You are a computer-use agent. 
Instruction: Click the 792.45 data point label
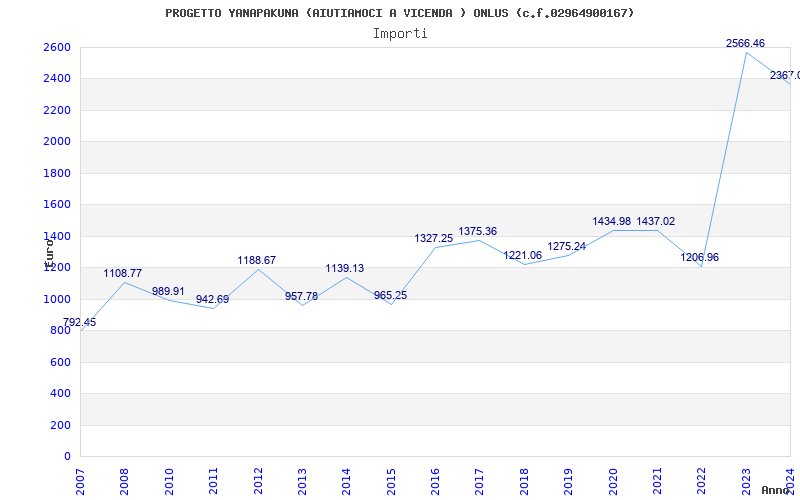click(x=80, y=322)
